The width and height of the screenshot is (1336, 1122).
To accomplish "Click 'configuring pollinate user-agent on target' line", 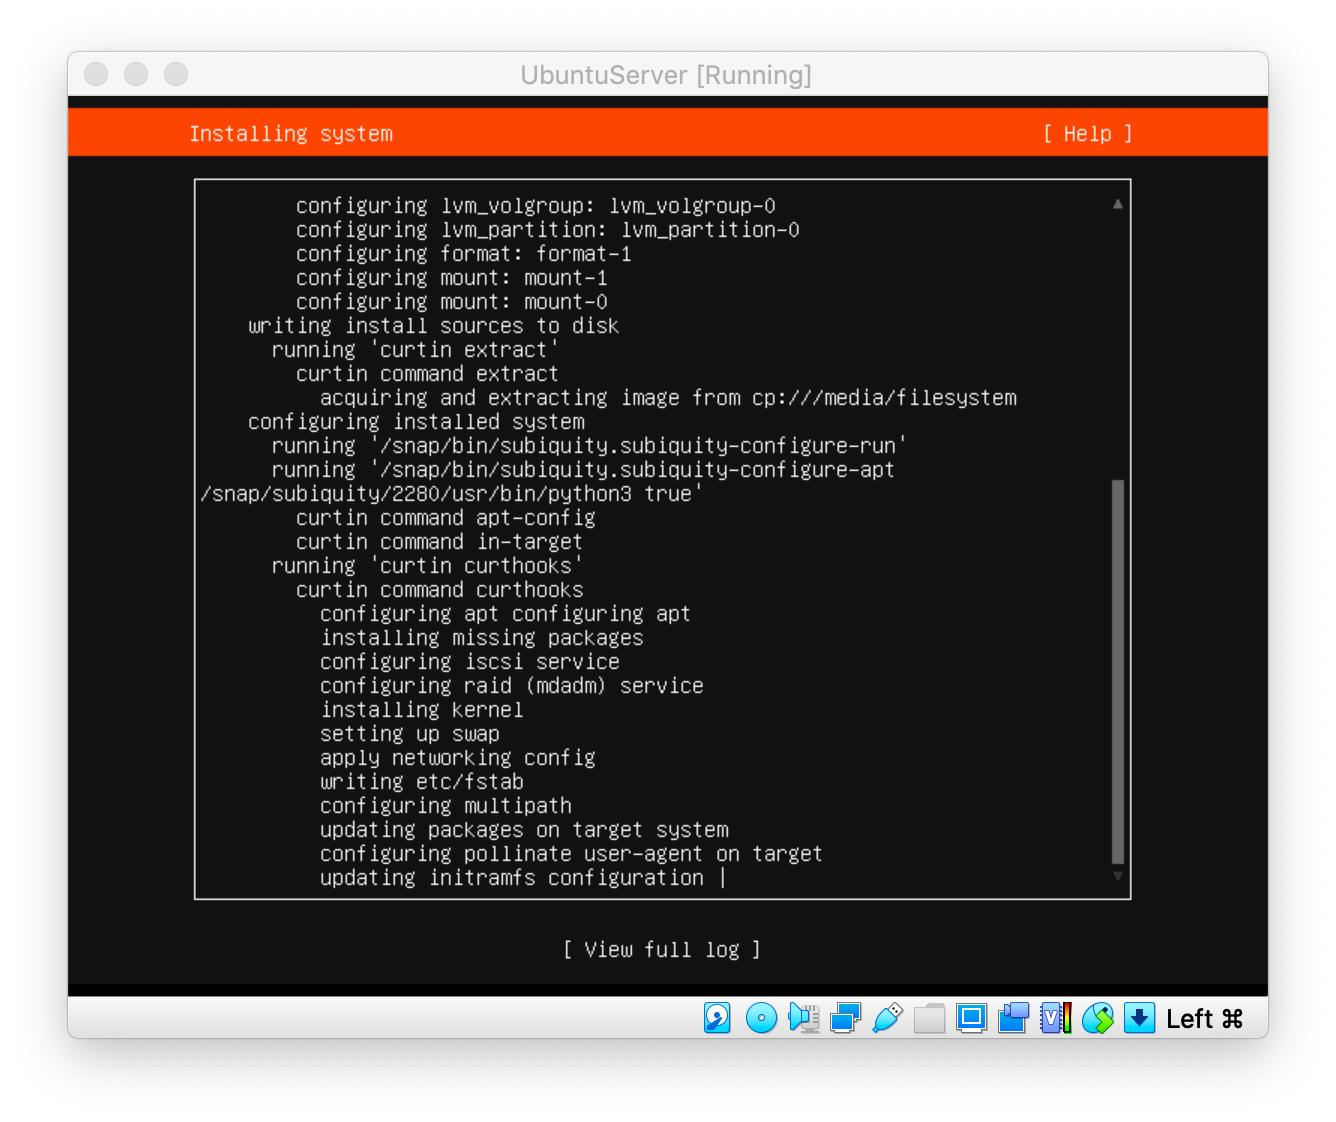I will (x=571, y=854).
